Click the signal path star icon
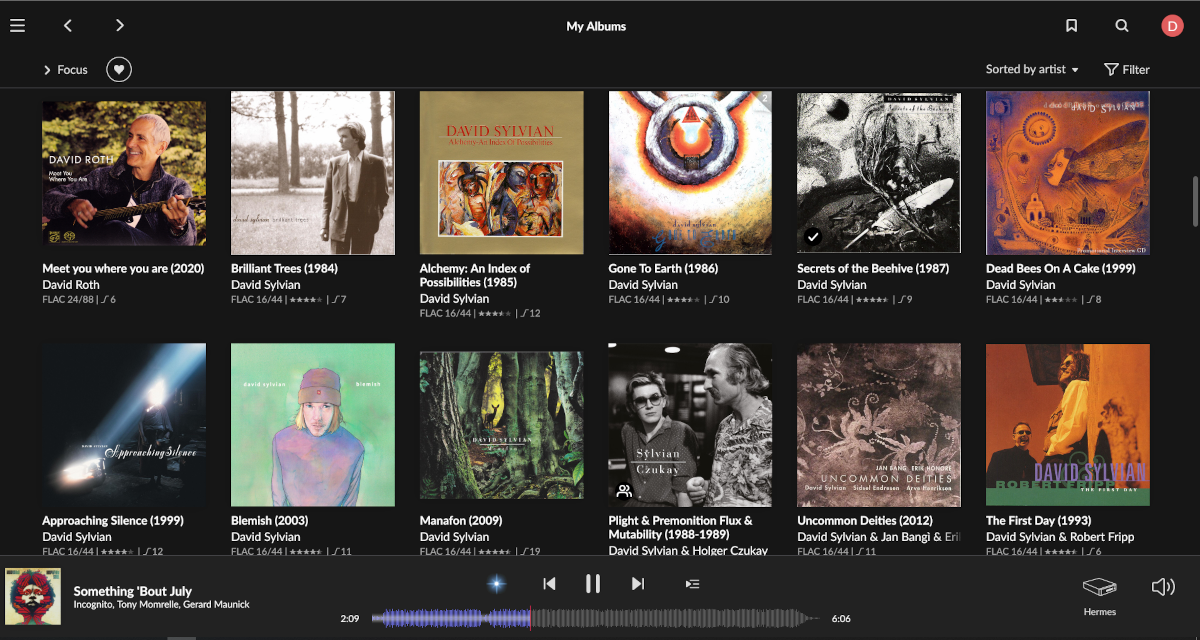The height and width of the screenshot is (640, 1200). pos(497,584)
